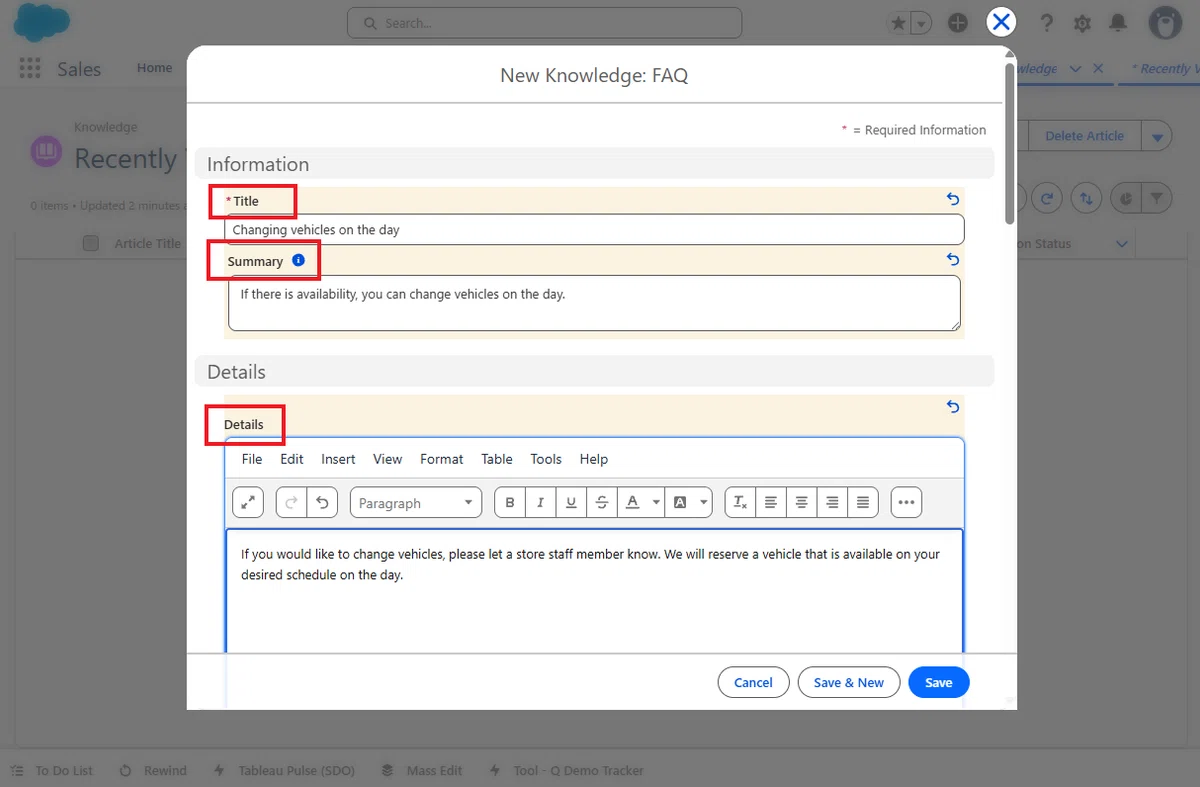Open the Help menu in editor
The image size is (1200, 787).
594,459
